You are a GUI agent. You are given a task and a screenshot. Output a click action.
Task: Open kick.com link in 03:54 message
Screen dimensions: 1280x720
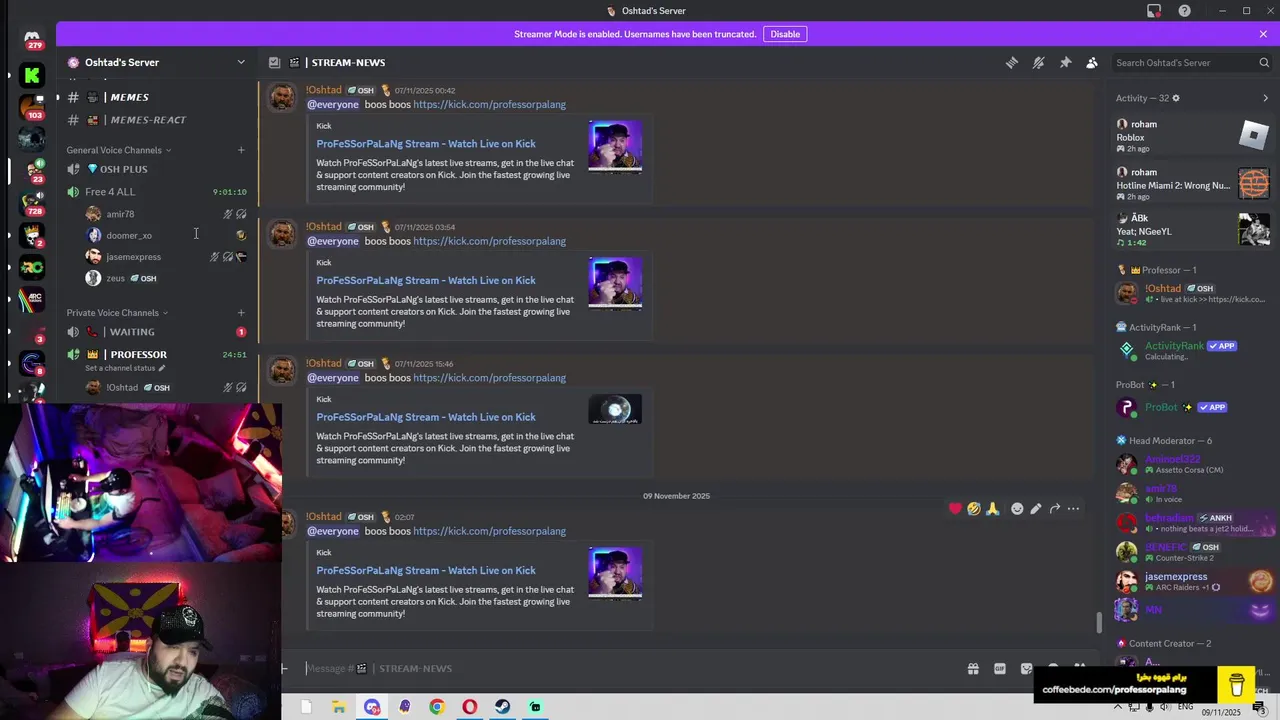coord(489,241)
